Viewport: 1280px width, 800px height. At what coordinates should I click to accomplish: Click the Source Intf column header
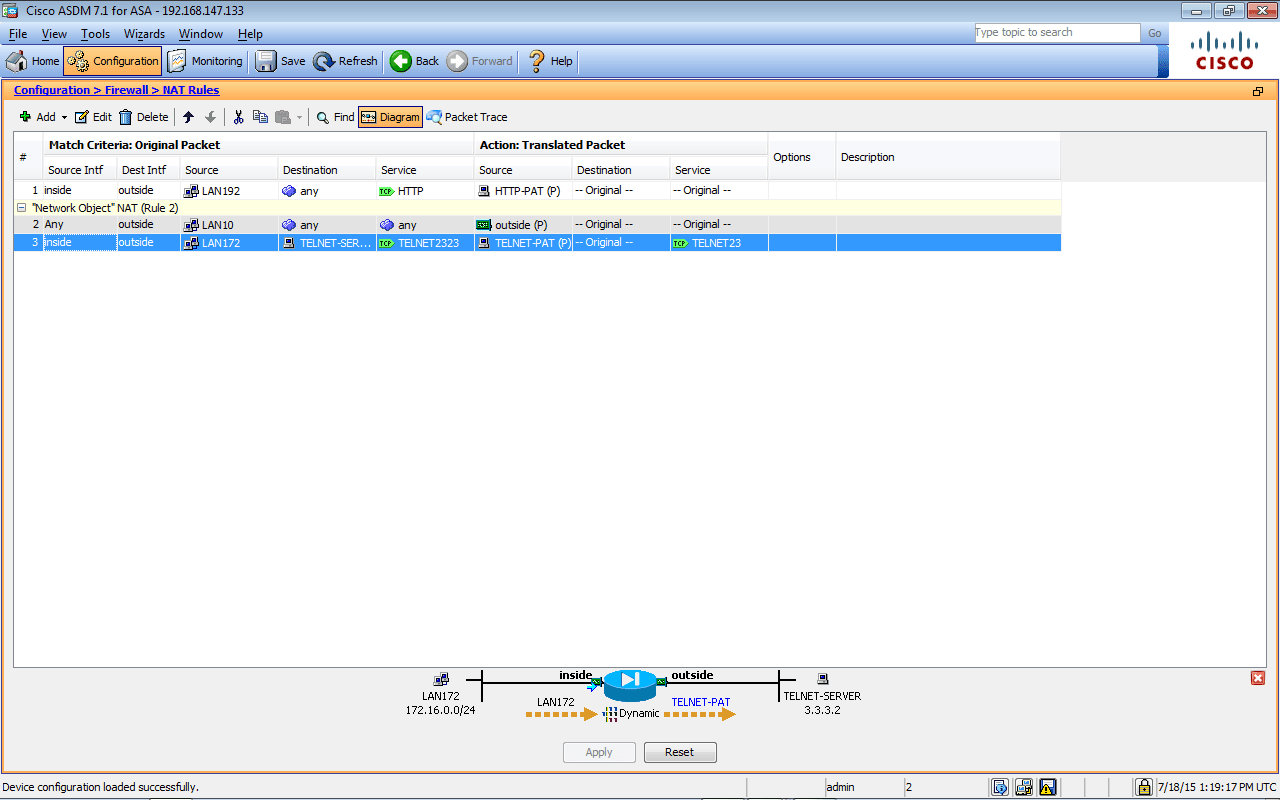(x=80, y=170)
